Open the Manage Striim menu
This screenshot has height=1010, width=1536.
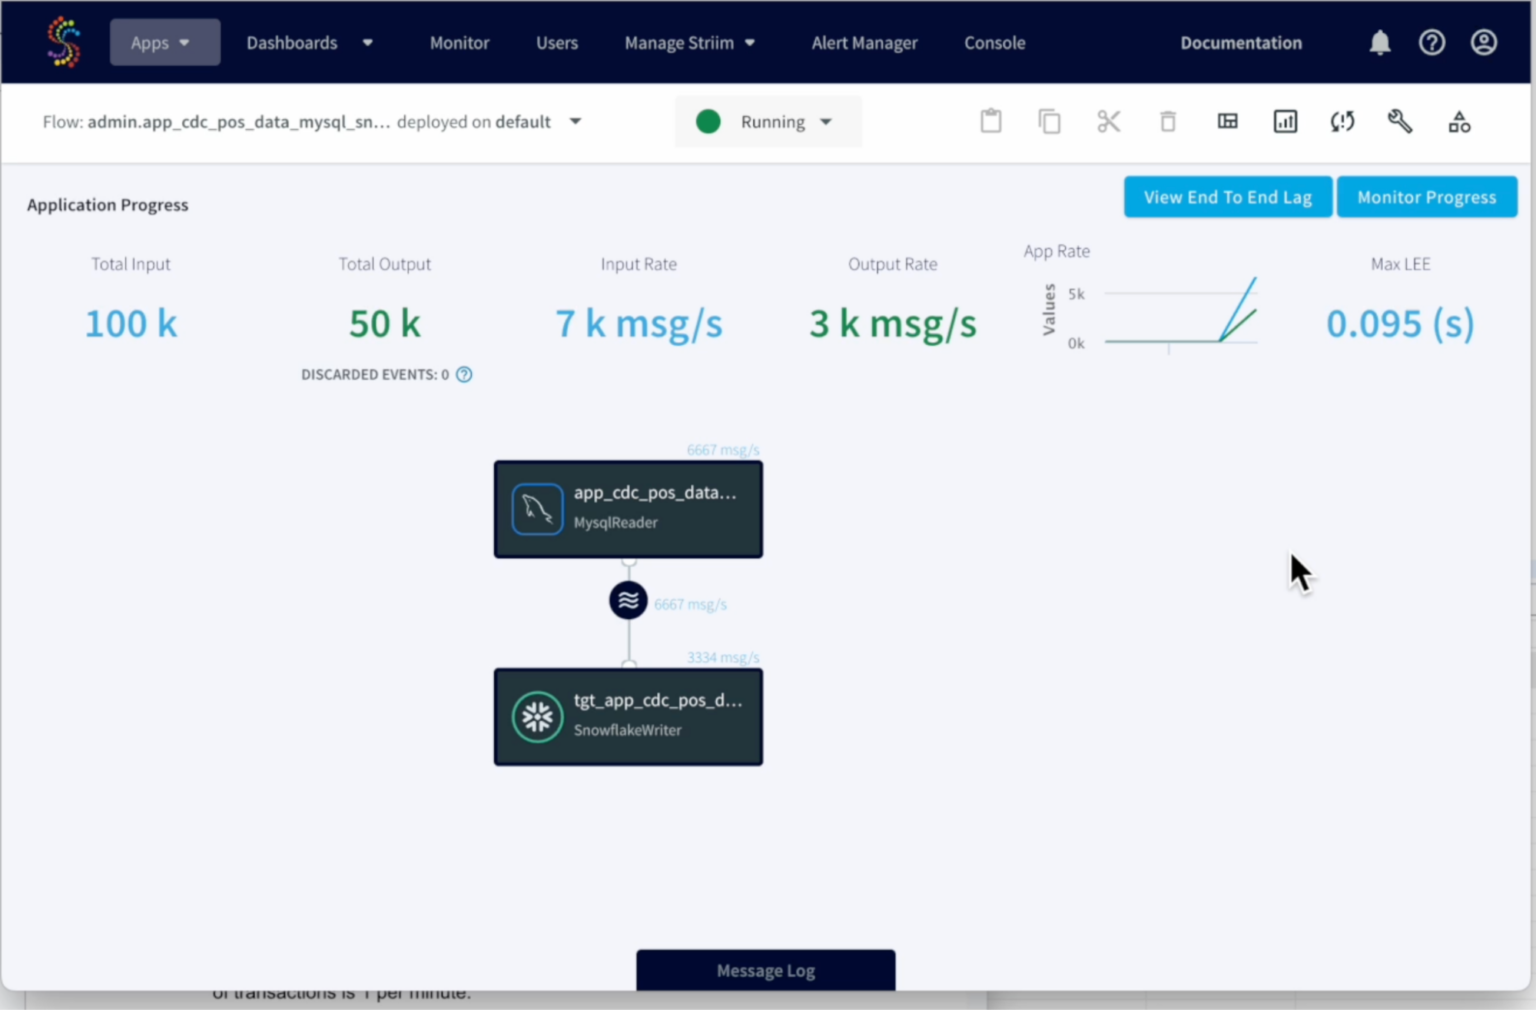(690, 42)
